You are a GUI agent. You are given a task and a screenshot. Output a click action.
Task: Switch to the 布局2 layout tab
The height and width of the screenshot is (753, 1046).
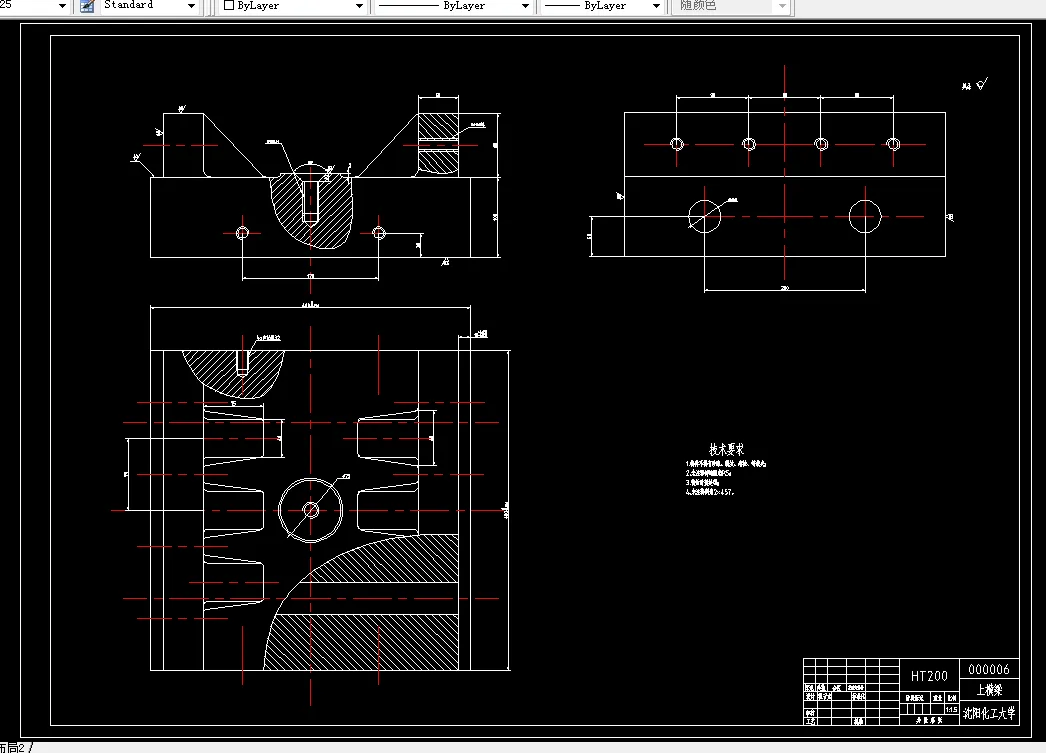tap(12, 748)
